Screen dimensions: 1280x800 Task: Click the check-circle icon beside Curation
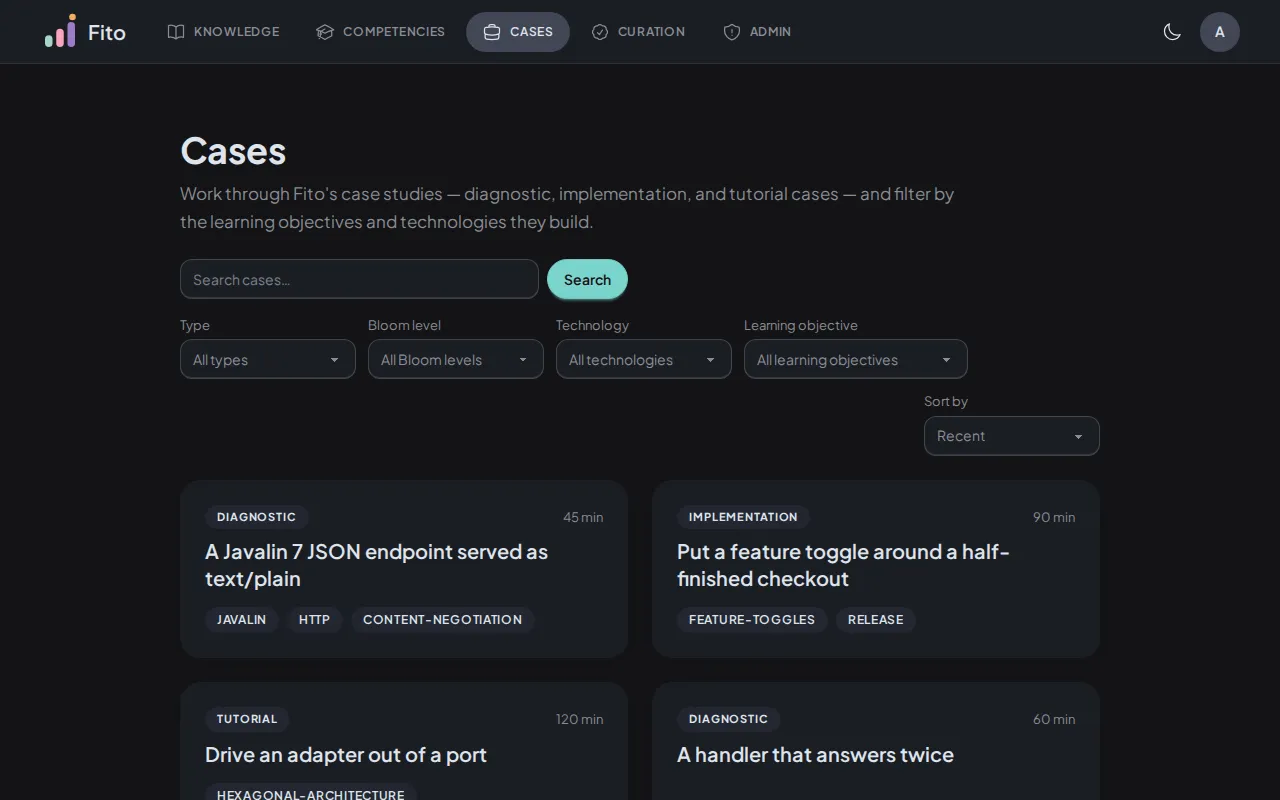point(600,32)
